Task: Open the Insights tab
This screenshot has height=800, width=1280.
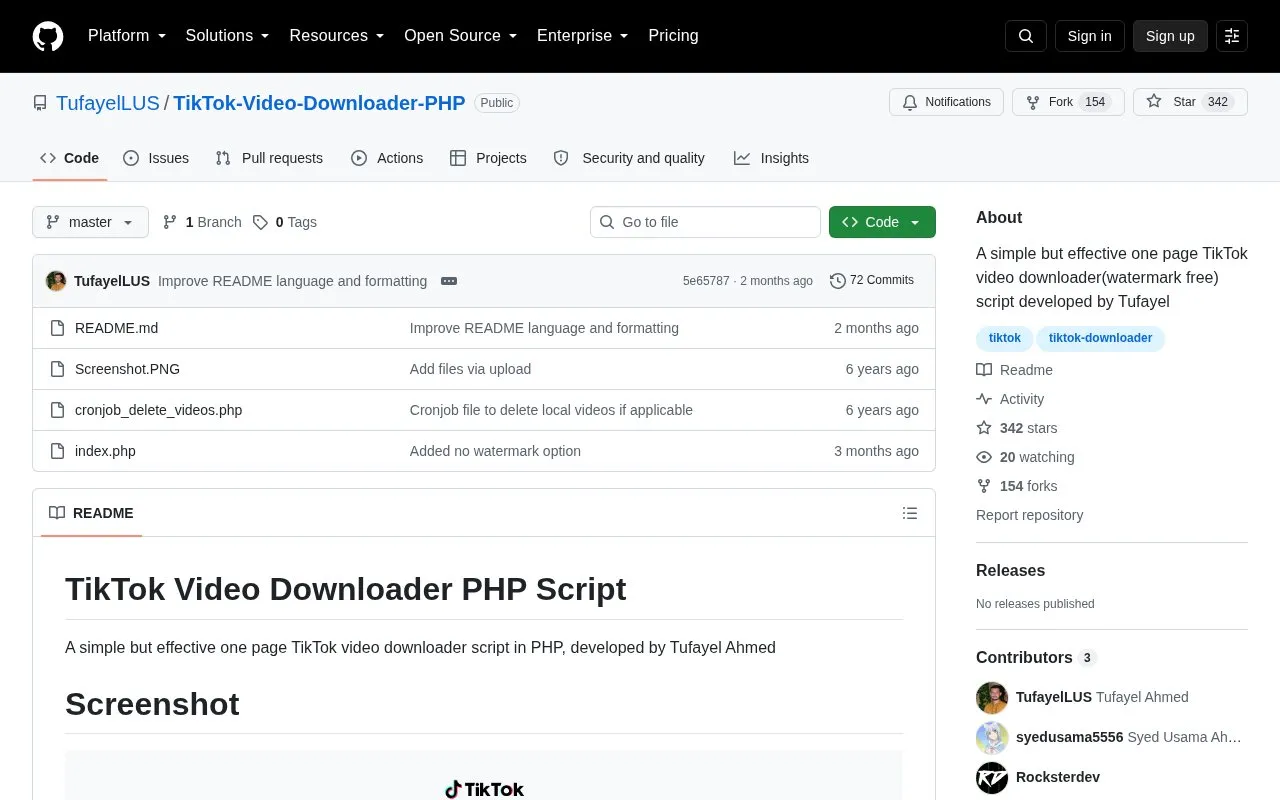Action: 771,158
